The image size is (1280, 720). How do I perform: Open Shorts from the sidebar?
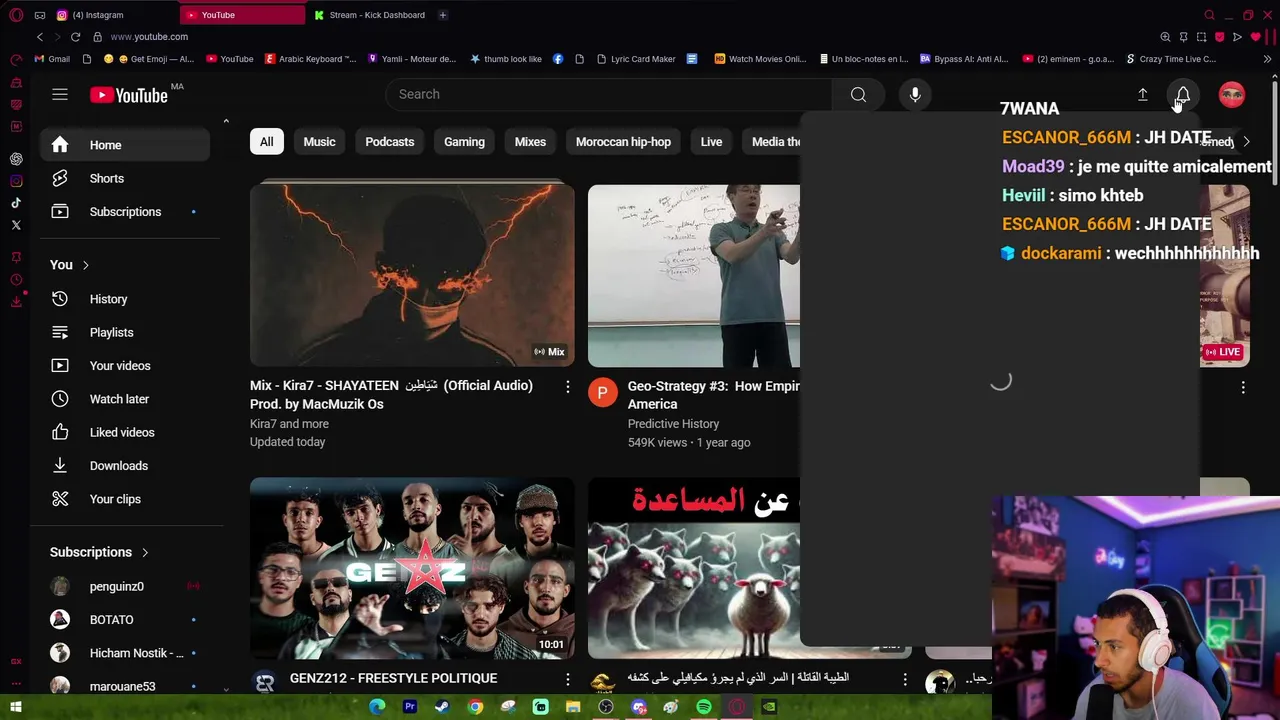click(x=125, y=178)
